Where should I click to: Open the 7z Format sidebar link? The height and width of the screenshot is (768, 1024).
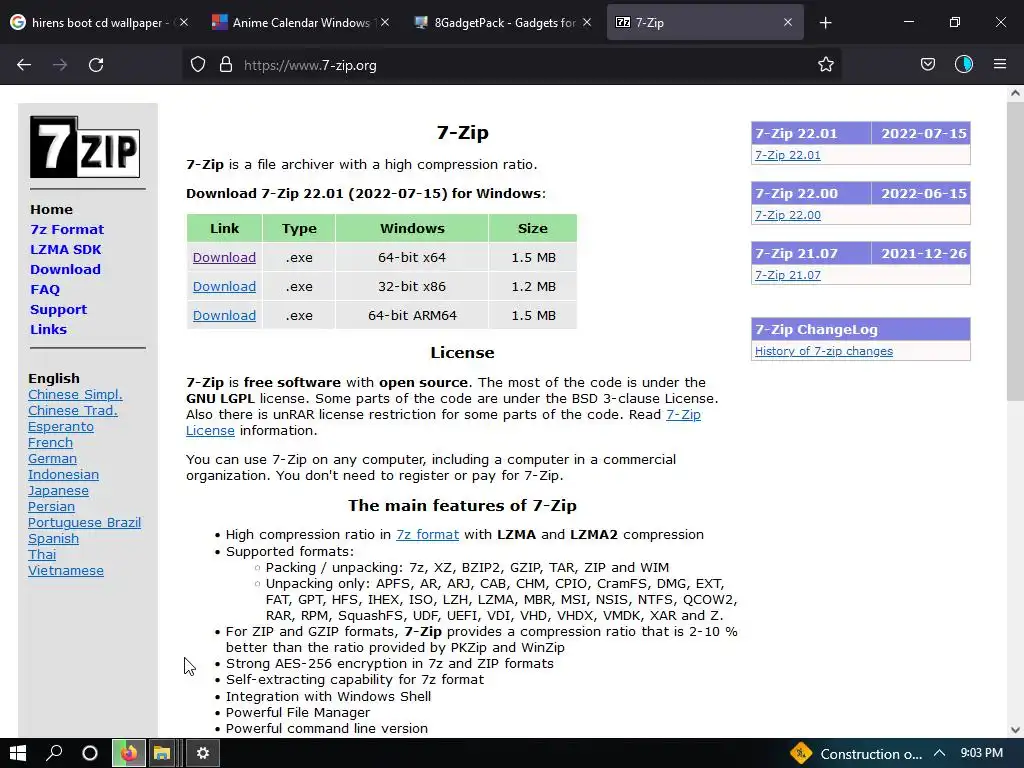point(67,229)
